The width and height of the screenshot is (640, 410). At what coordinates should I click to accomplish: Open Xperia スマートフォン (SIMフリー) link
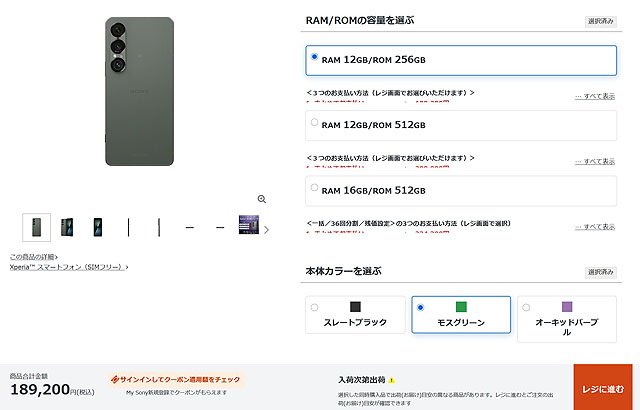69,267
